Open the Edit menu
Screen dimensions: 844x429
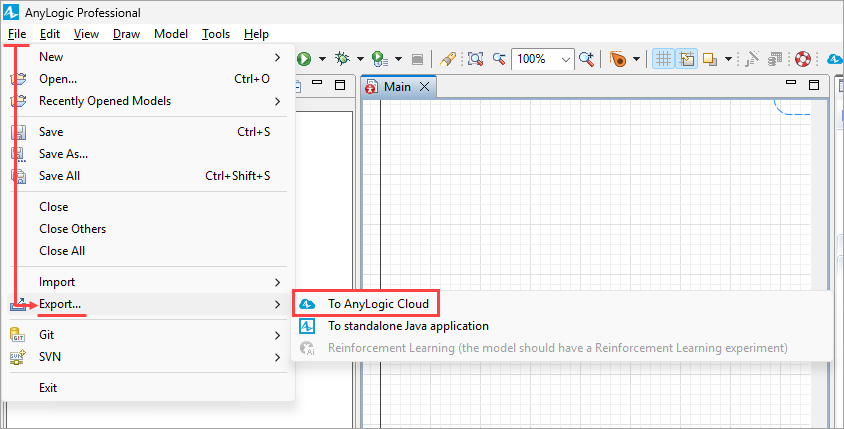pyautogui.click(x=50, y=34)
